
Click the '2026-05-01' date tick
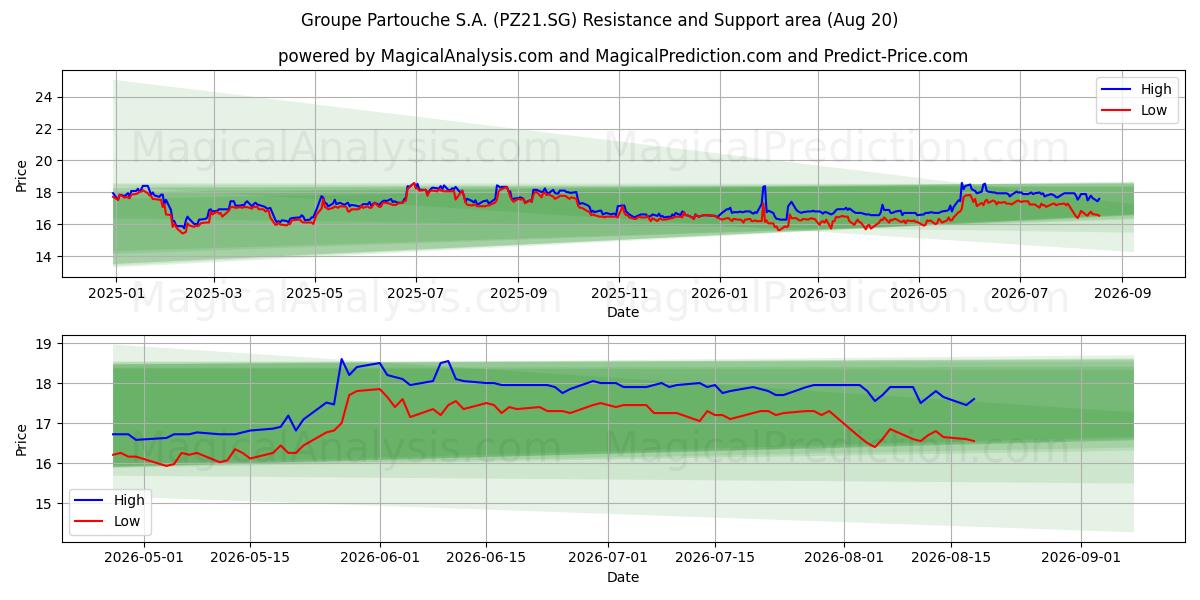pos(142,558)
